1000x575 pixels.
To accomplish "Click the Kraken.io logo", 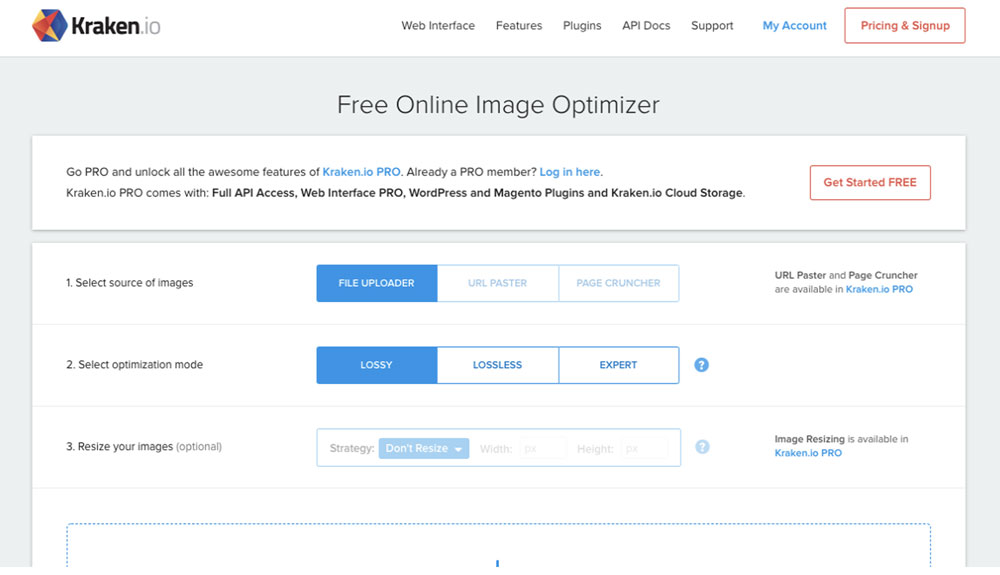I will click(96, 25).
